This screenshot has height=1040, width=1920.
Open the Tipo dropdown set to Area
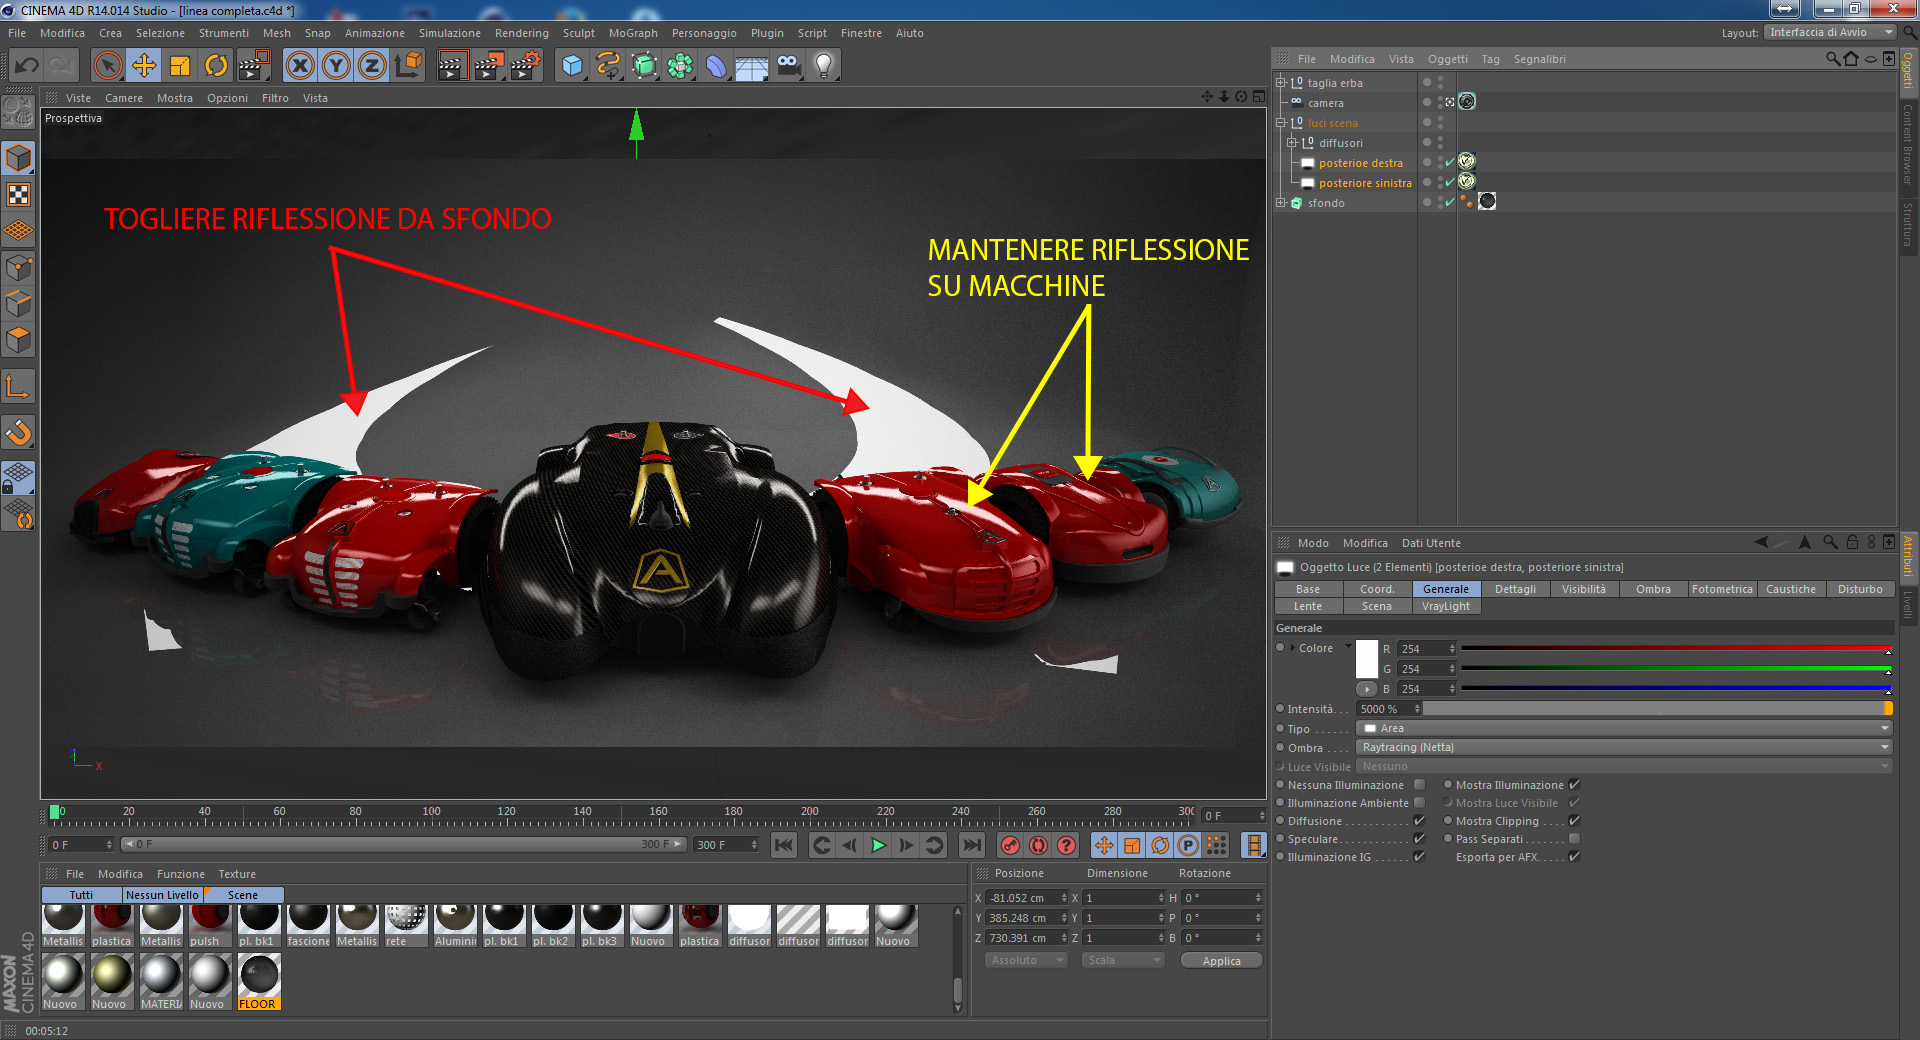[1624, 728]
